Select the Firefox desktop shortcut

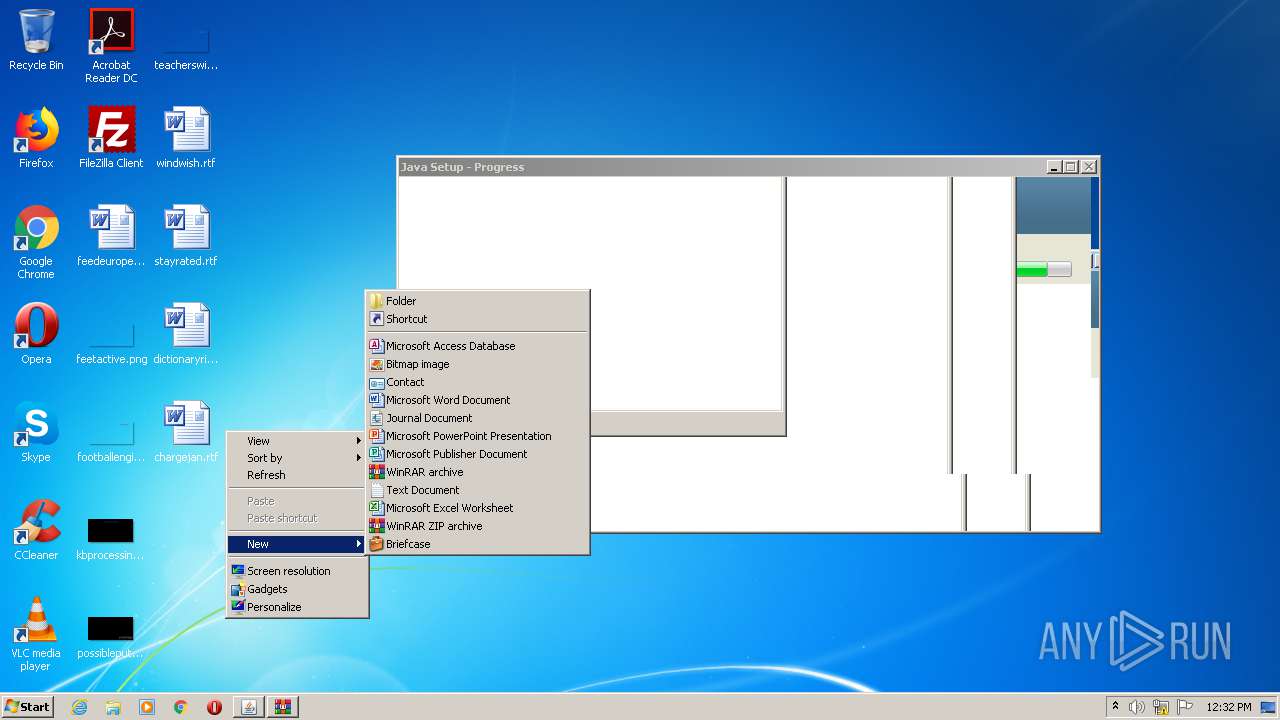36,138
